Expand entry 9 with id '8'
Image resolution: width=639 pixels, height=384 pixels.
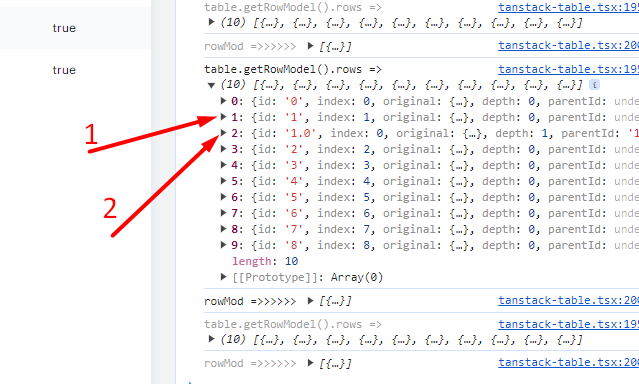[223, 245]
